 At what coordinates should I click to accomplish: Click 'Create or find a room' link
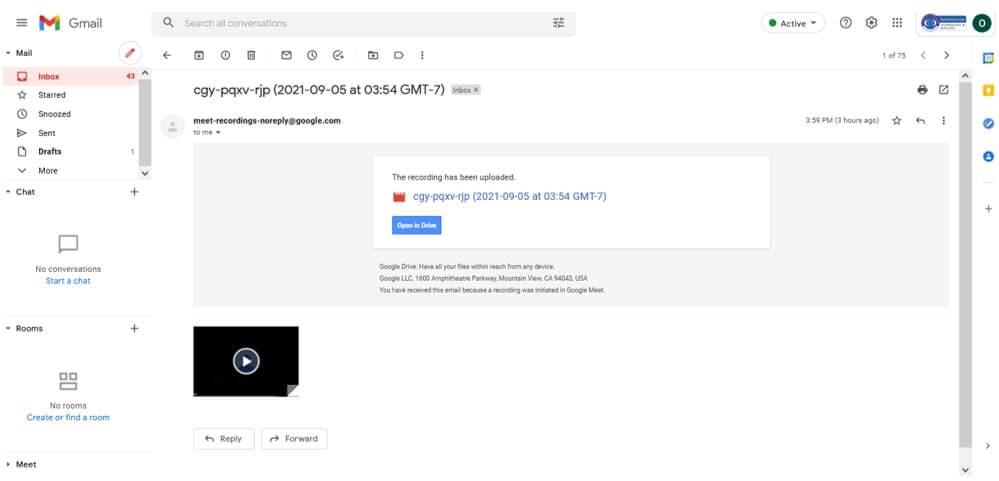68,418
